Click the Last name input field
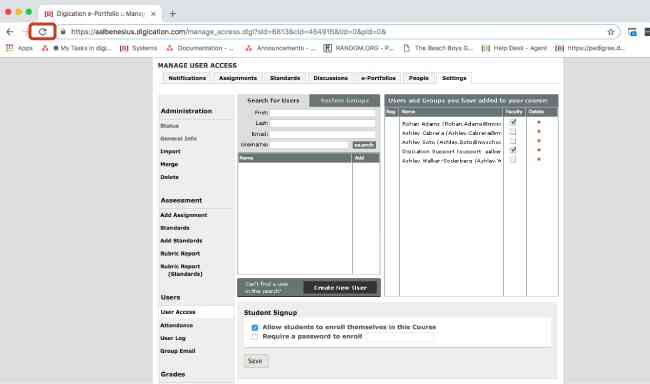 pyautogui.click(x=323, y=123)
